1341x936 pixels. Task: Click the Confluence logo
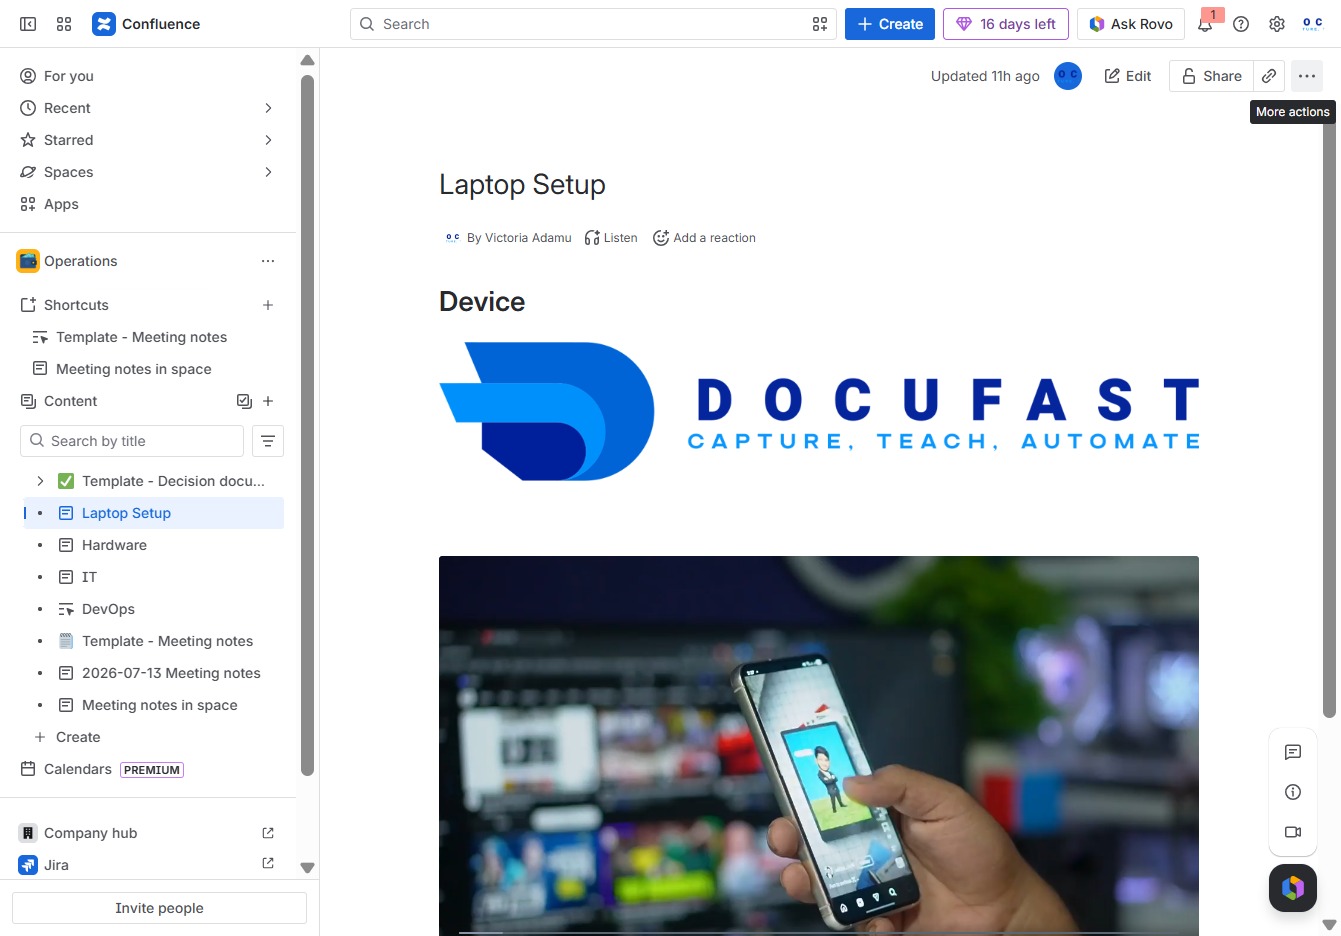(x=146, y=24)
